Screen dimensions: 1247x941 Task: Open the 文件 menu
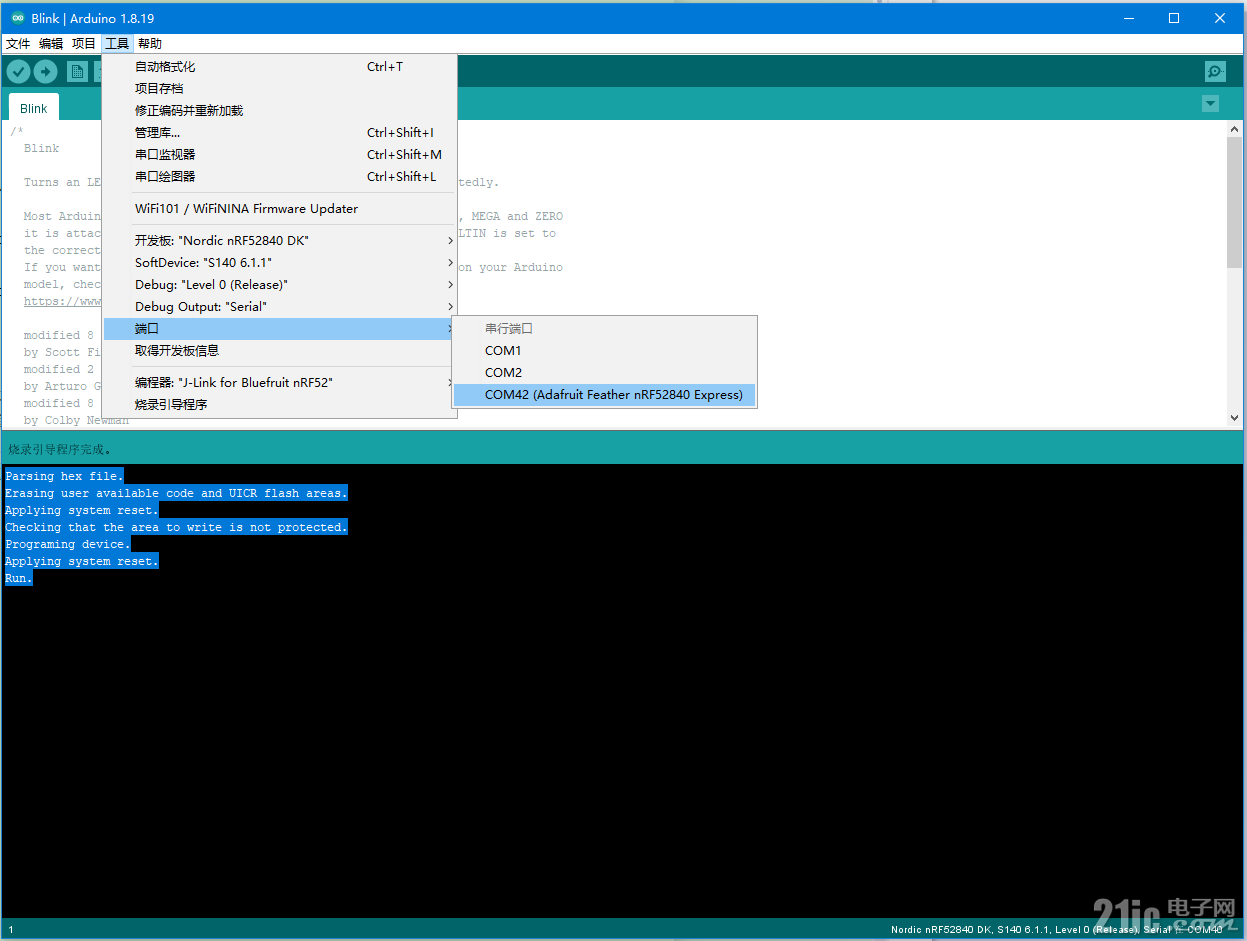click(x=18, y=44)
